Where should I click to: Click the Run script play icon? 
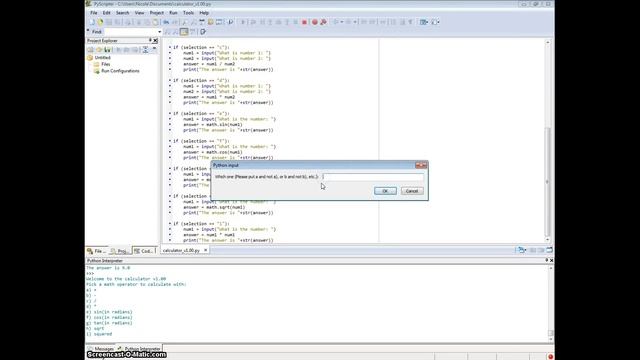pos(243,22)
